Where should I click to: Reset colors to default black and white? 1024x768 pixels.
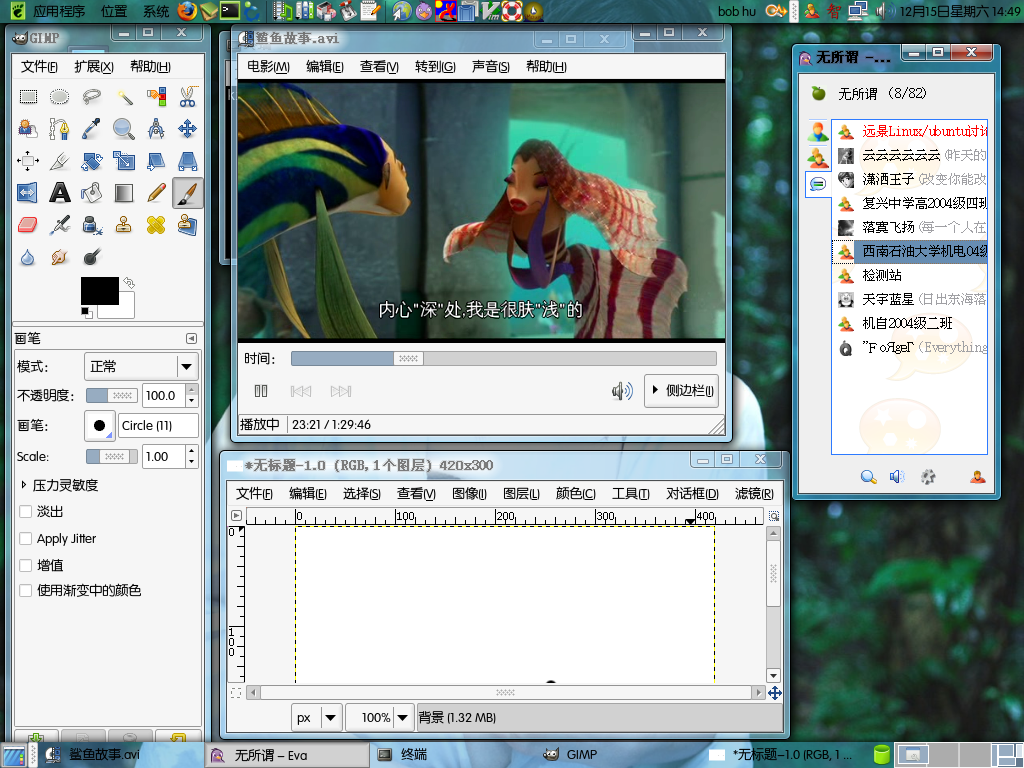(86, 313)
